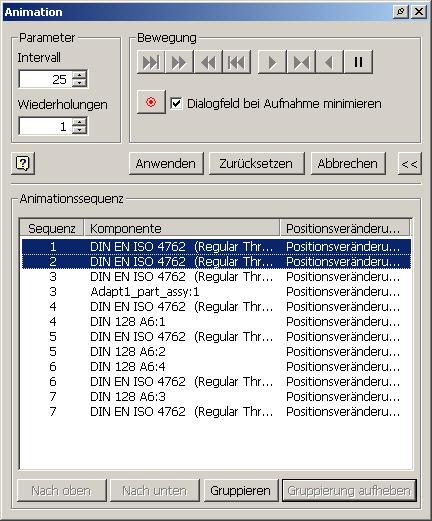Click the Gruppieren button
Screen dimensions: 432x521
tap(241, 491)
